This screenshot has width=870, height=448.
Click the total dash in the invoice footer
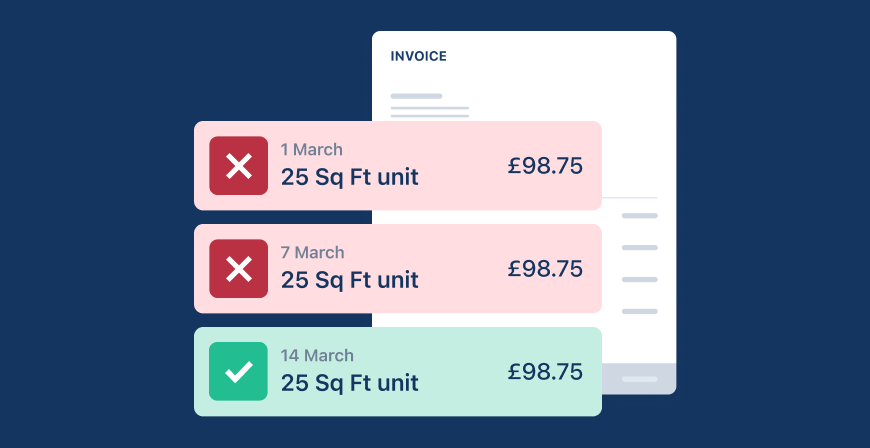tap(640, 380)
